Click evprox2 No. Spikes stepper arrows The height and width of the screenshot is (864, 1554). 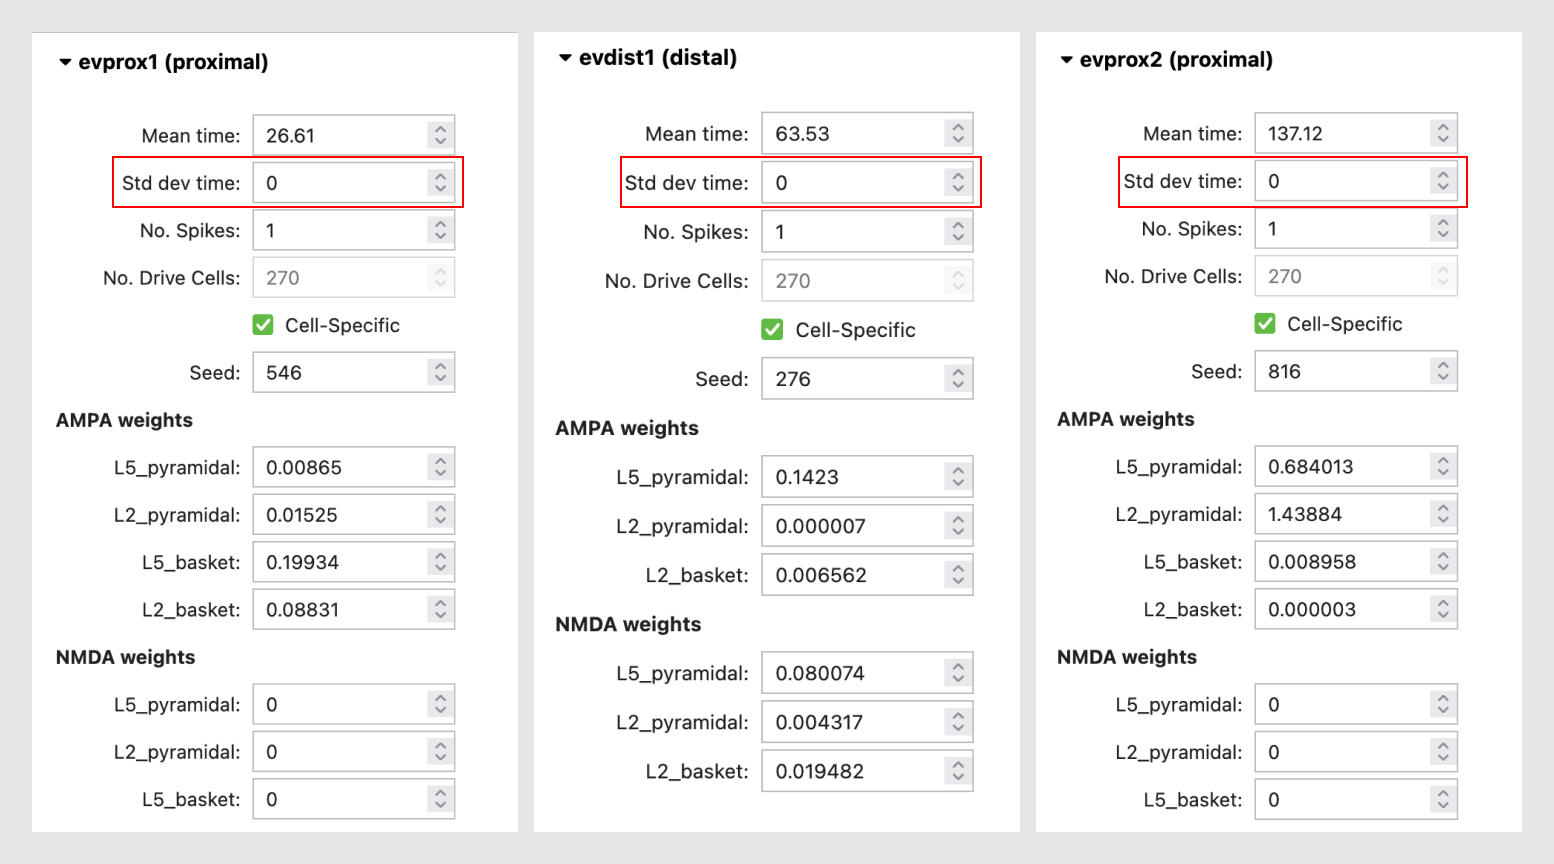(1442, 229)
